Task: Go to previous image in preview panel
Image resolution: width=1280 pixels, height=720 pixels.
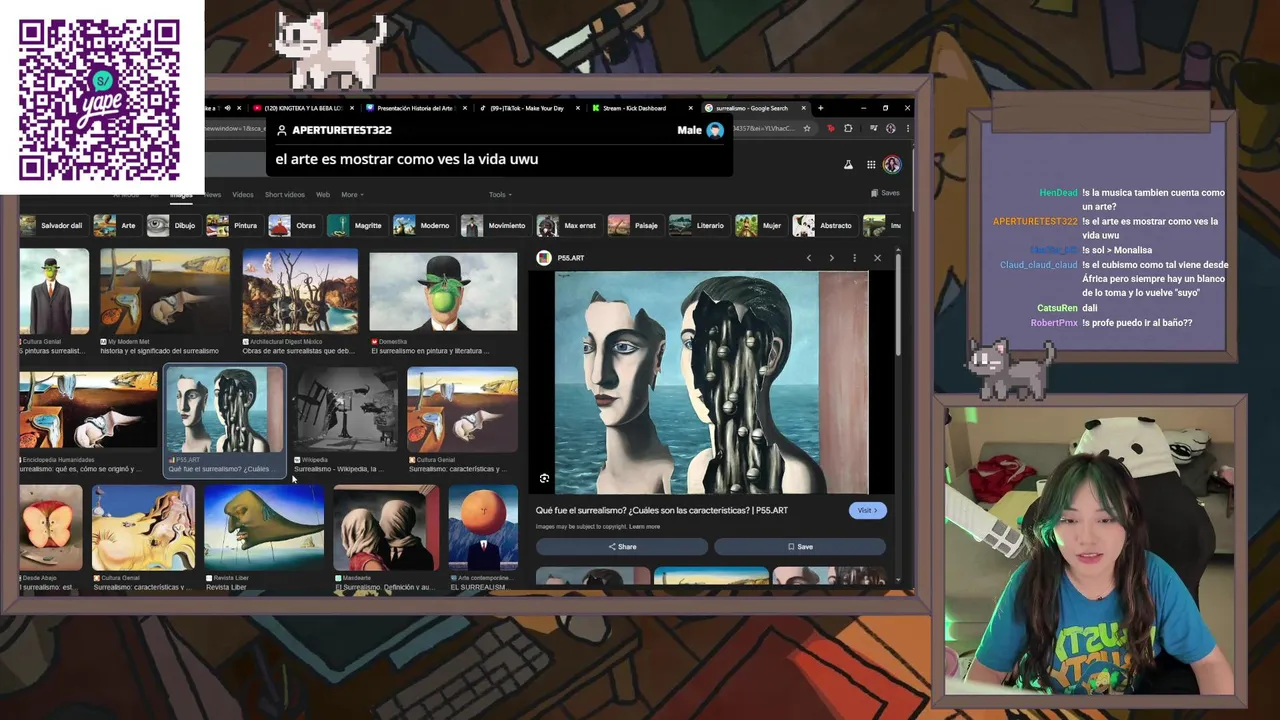Action: [x=809, y=258]
